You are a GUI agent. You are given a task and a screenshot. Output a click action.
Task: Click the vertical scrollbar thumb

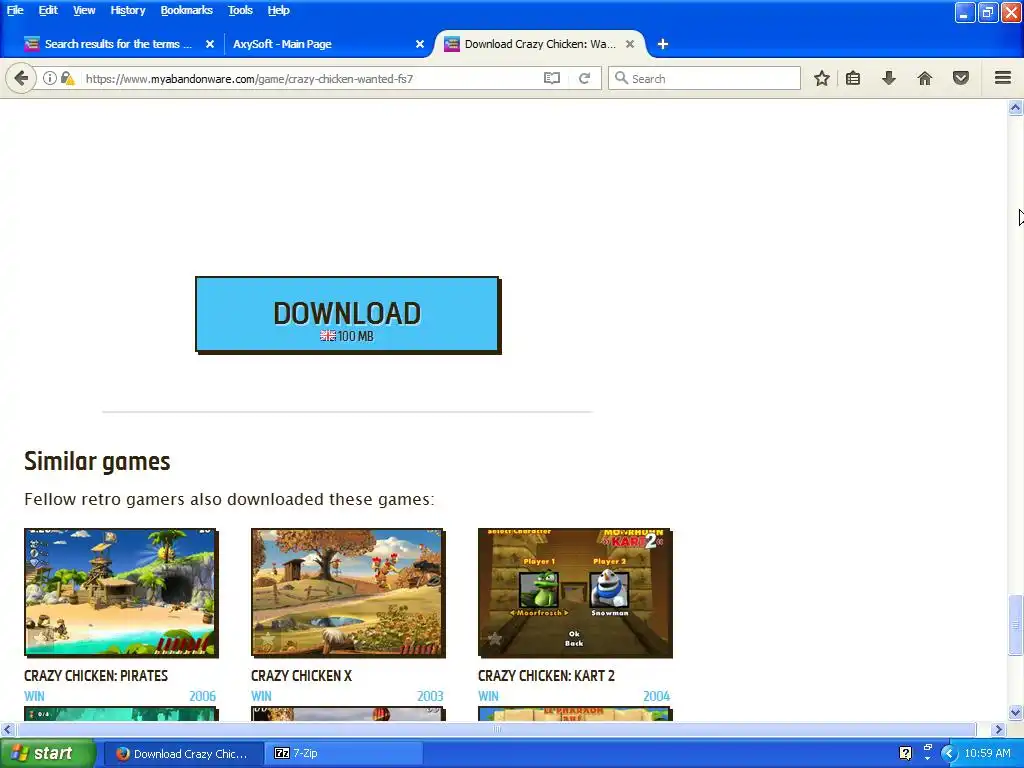[1015, 625]
